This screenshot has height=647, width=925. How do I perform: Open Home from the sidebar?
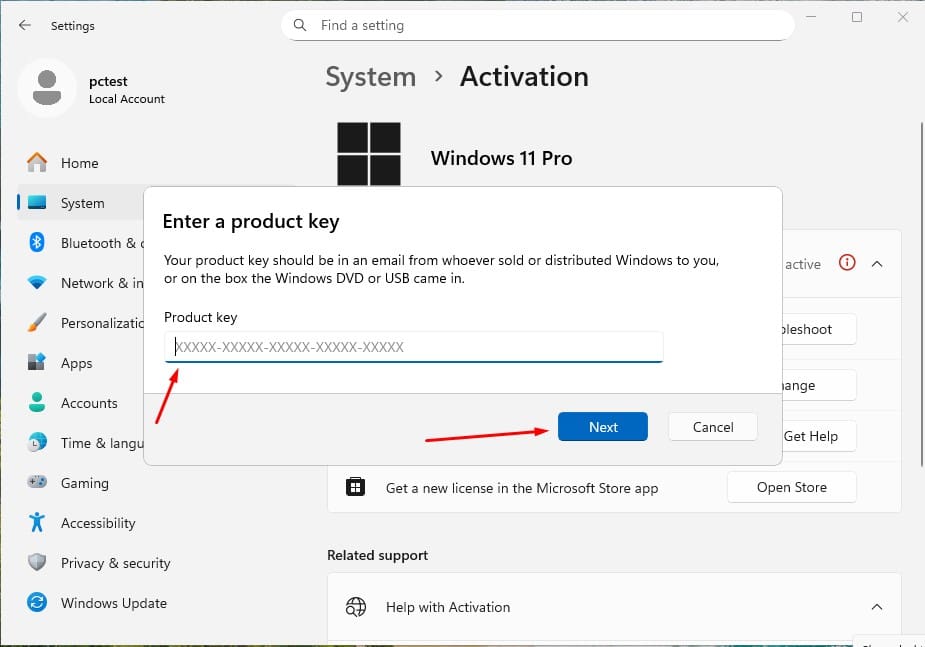[79, 163]
